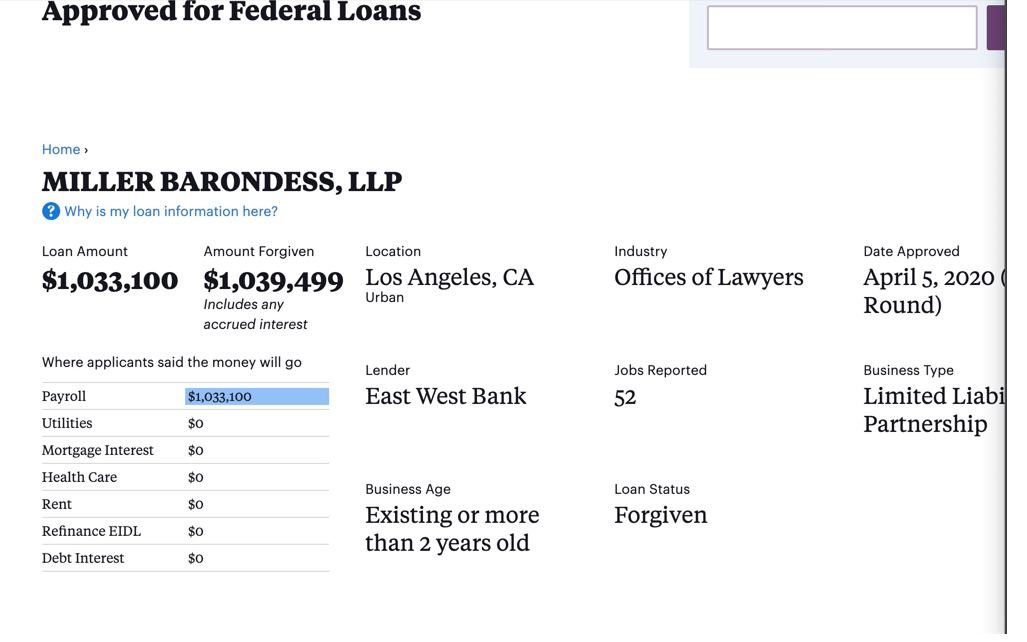This screenshot has height=642, width=1027.
Task: Select the Utilities row label
Action: tap(67, 424)
